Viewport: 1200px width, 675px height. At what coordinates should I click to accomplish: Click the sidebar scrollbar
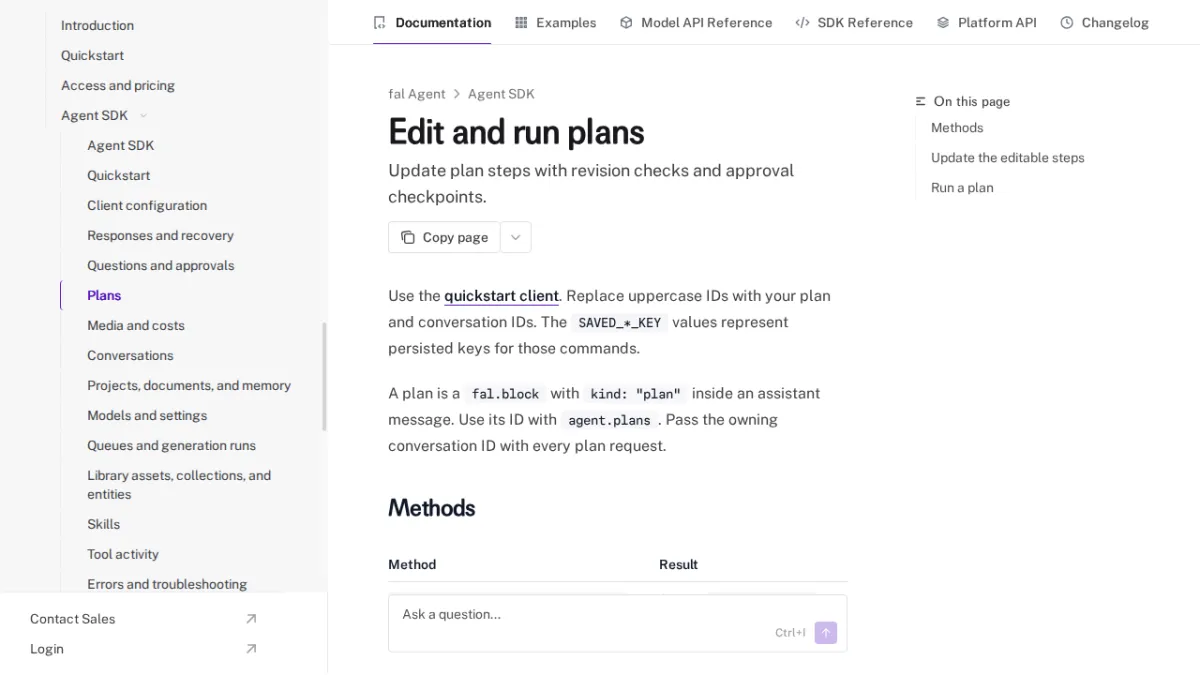pos(324,376)
